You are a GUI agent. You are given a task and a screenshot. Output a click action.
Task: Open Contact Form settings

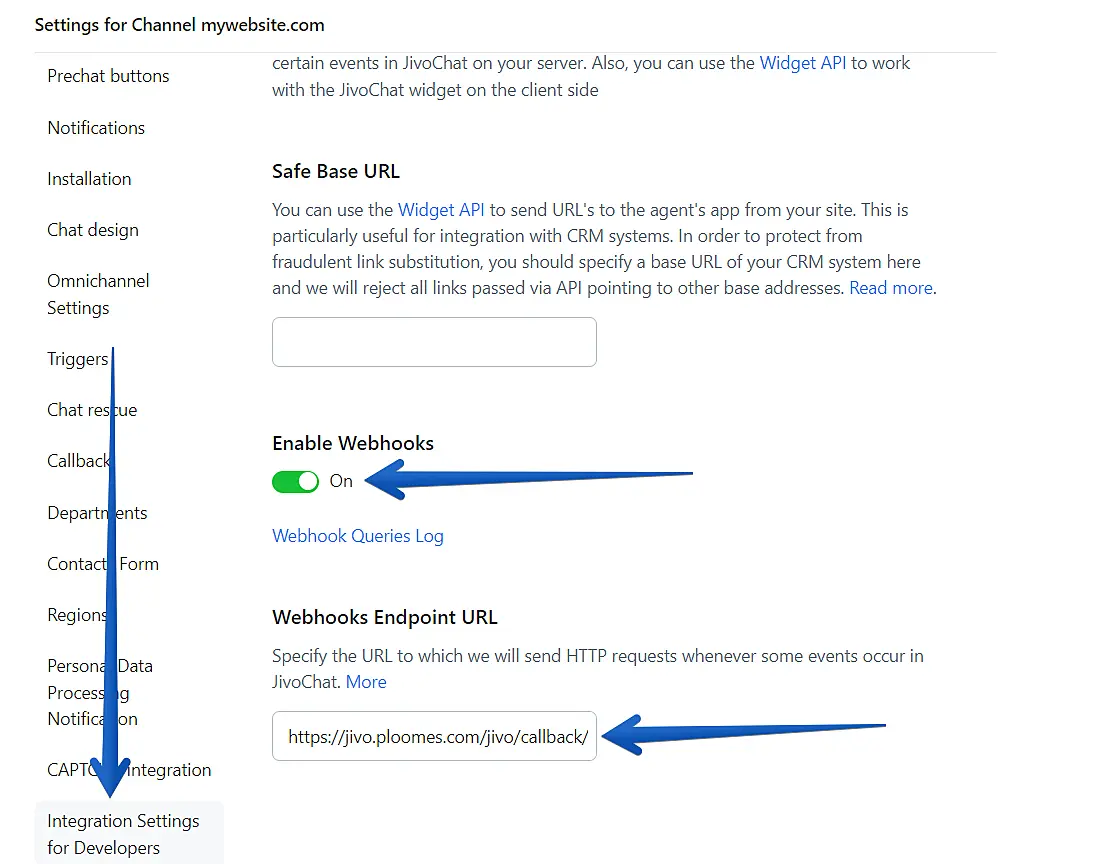pos(103,564)
